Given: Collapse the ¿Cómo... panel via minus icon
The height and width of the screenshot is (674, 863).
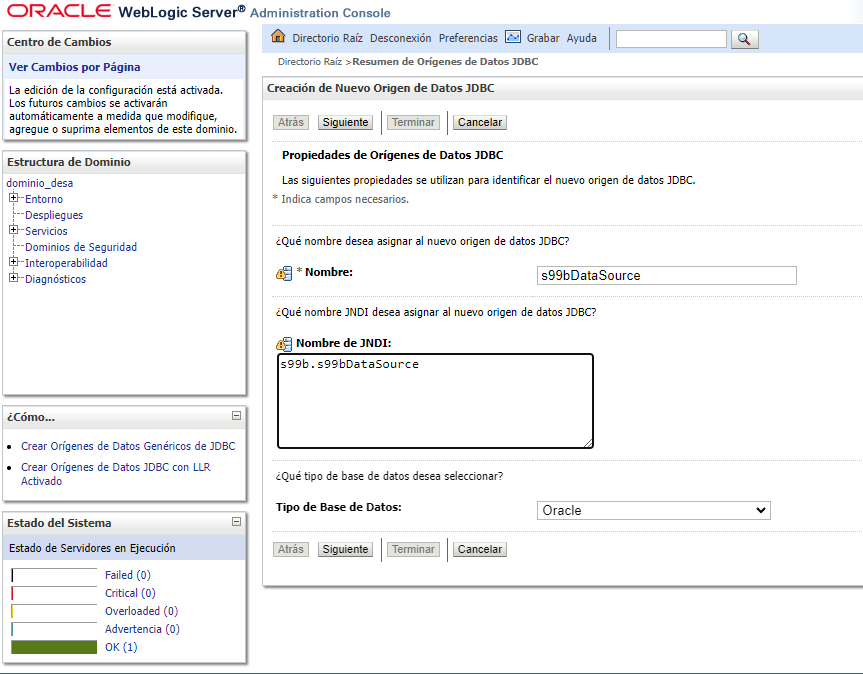Looking at the screenshot, I should tap(237, 416).
